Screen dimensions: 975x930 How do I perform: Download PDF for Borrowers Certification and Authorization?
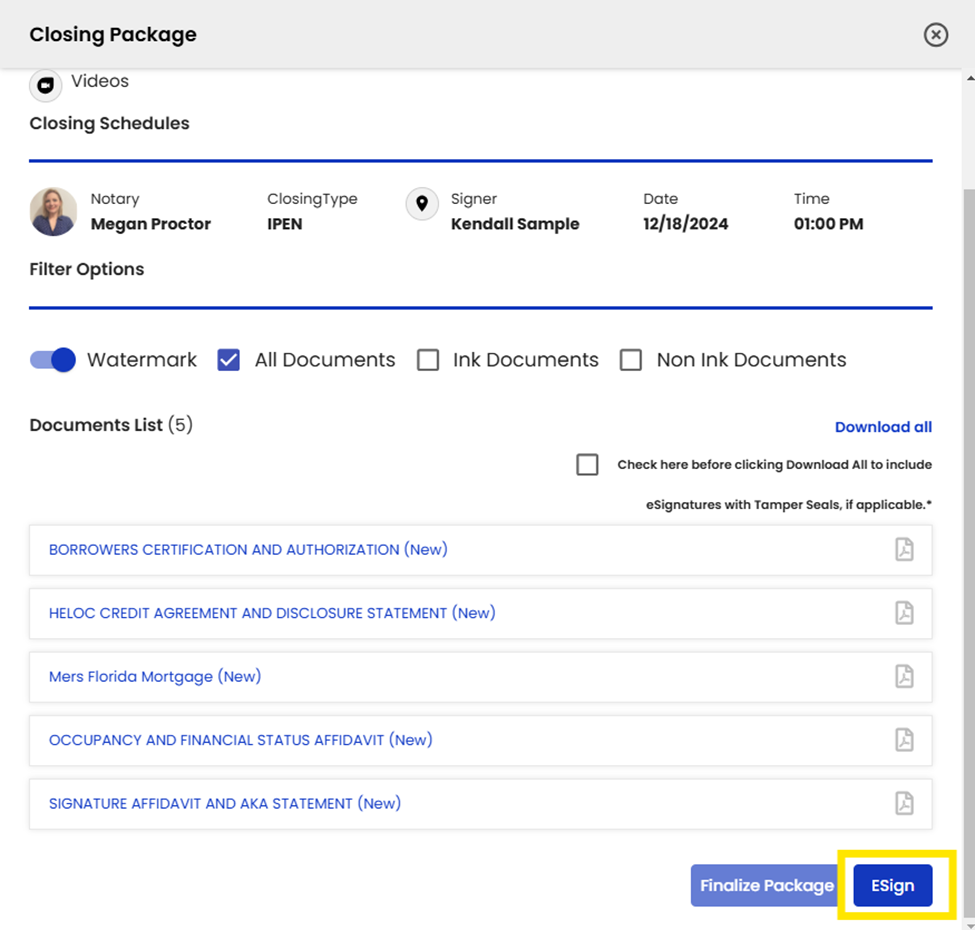904,550
